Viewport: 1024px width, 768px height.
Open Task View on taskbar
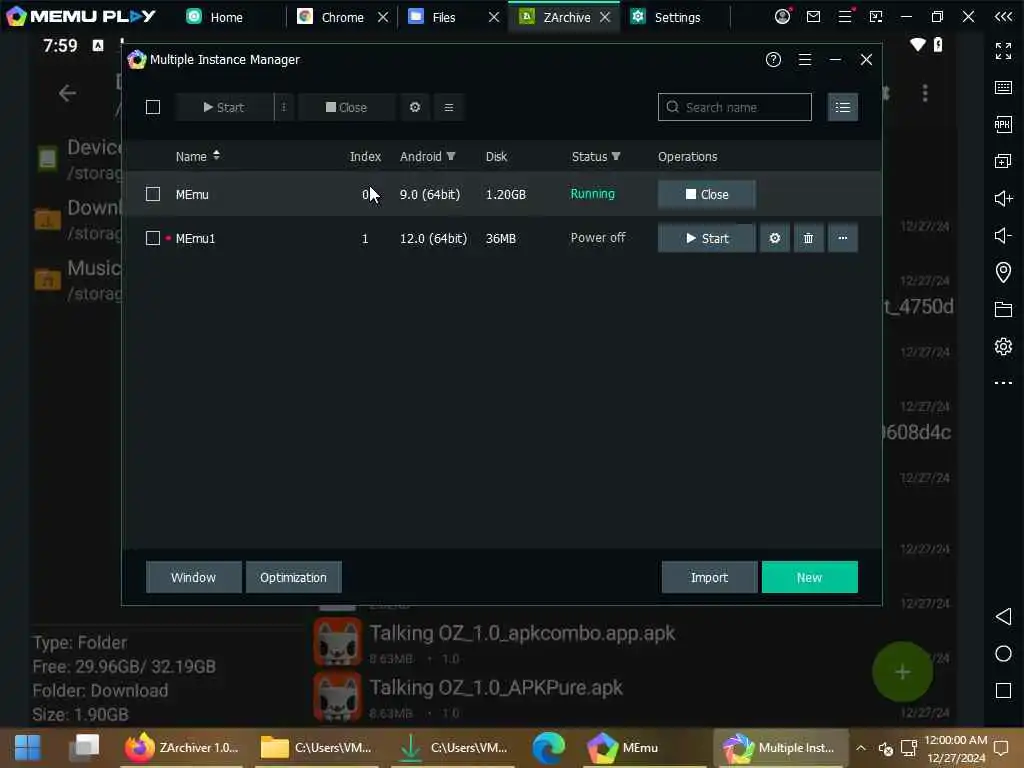coord(84,748)
